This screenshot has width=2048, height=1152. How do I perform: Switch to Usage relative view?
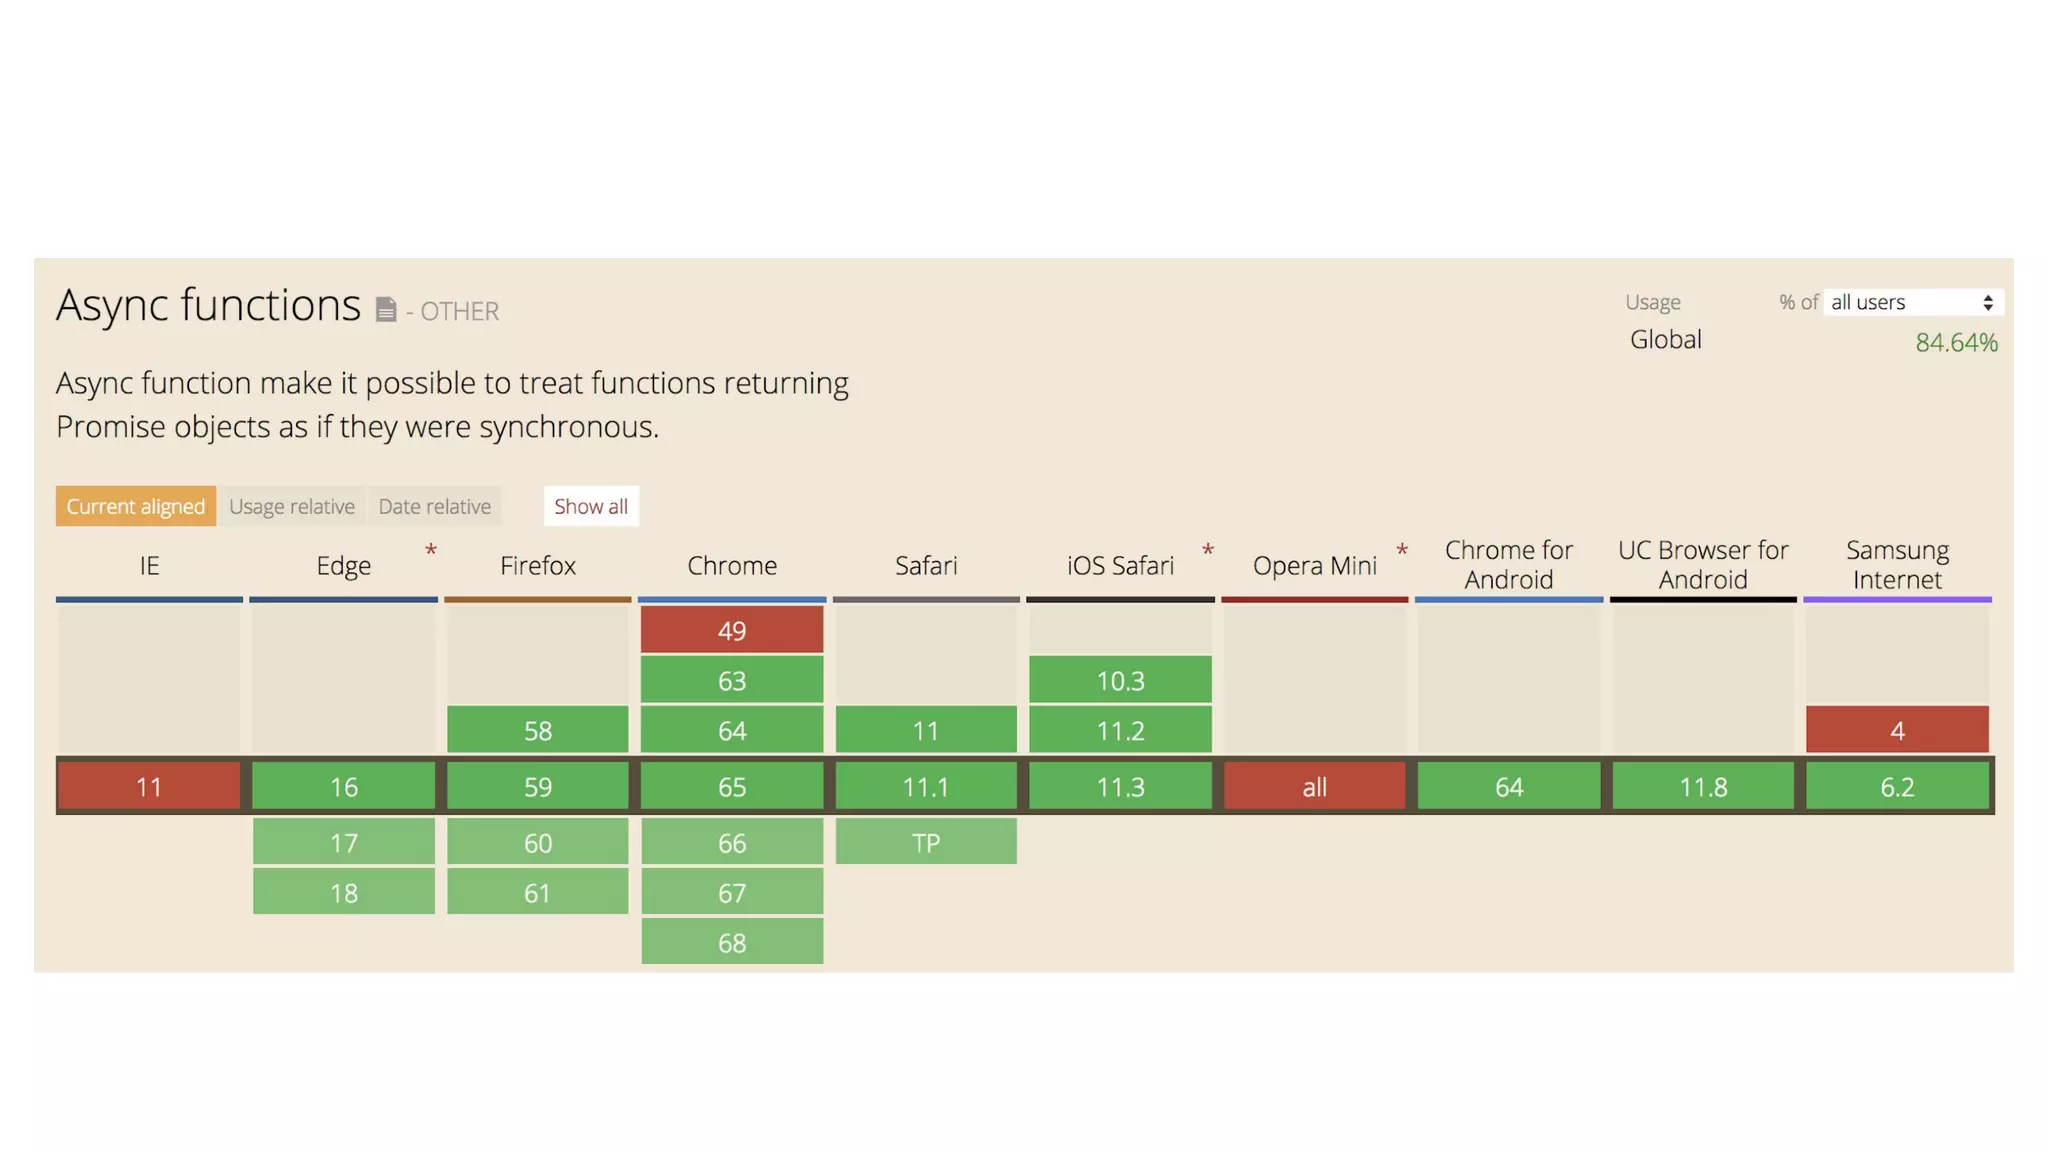(x=292, y=506)
